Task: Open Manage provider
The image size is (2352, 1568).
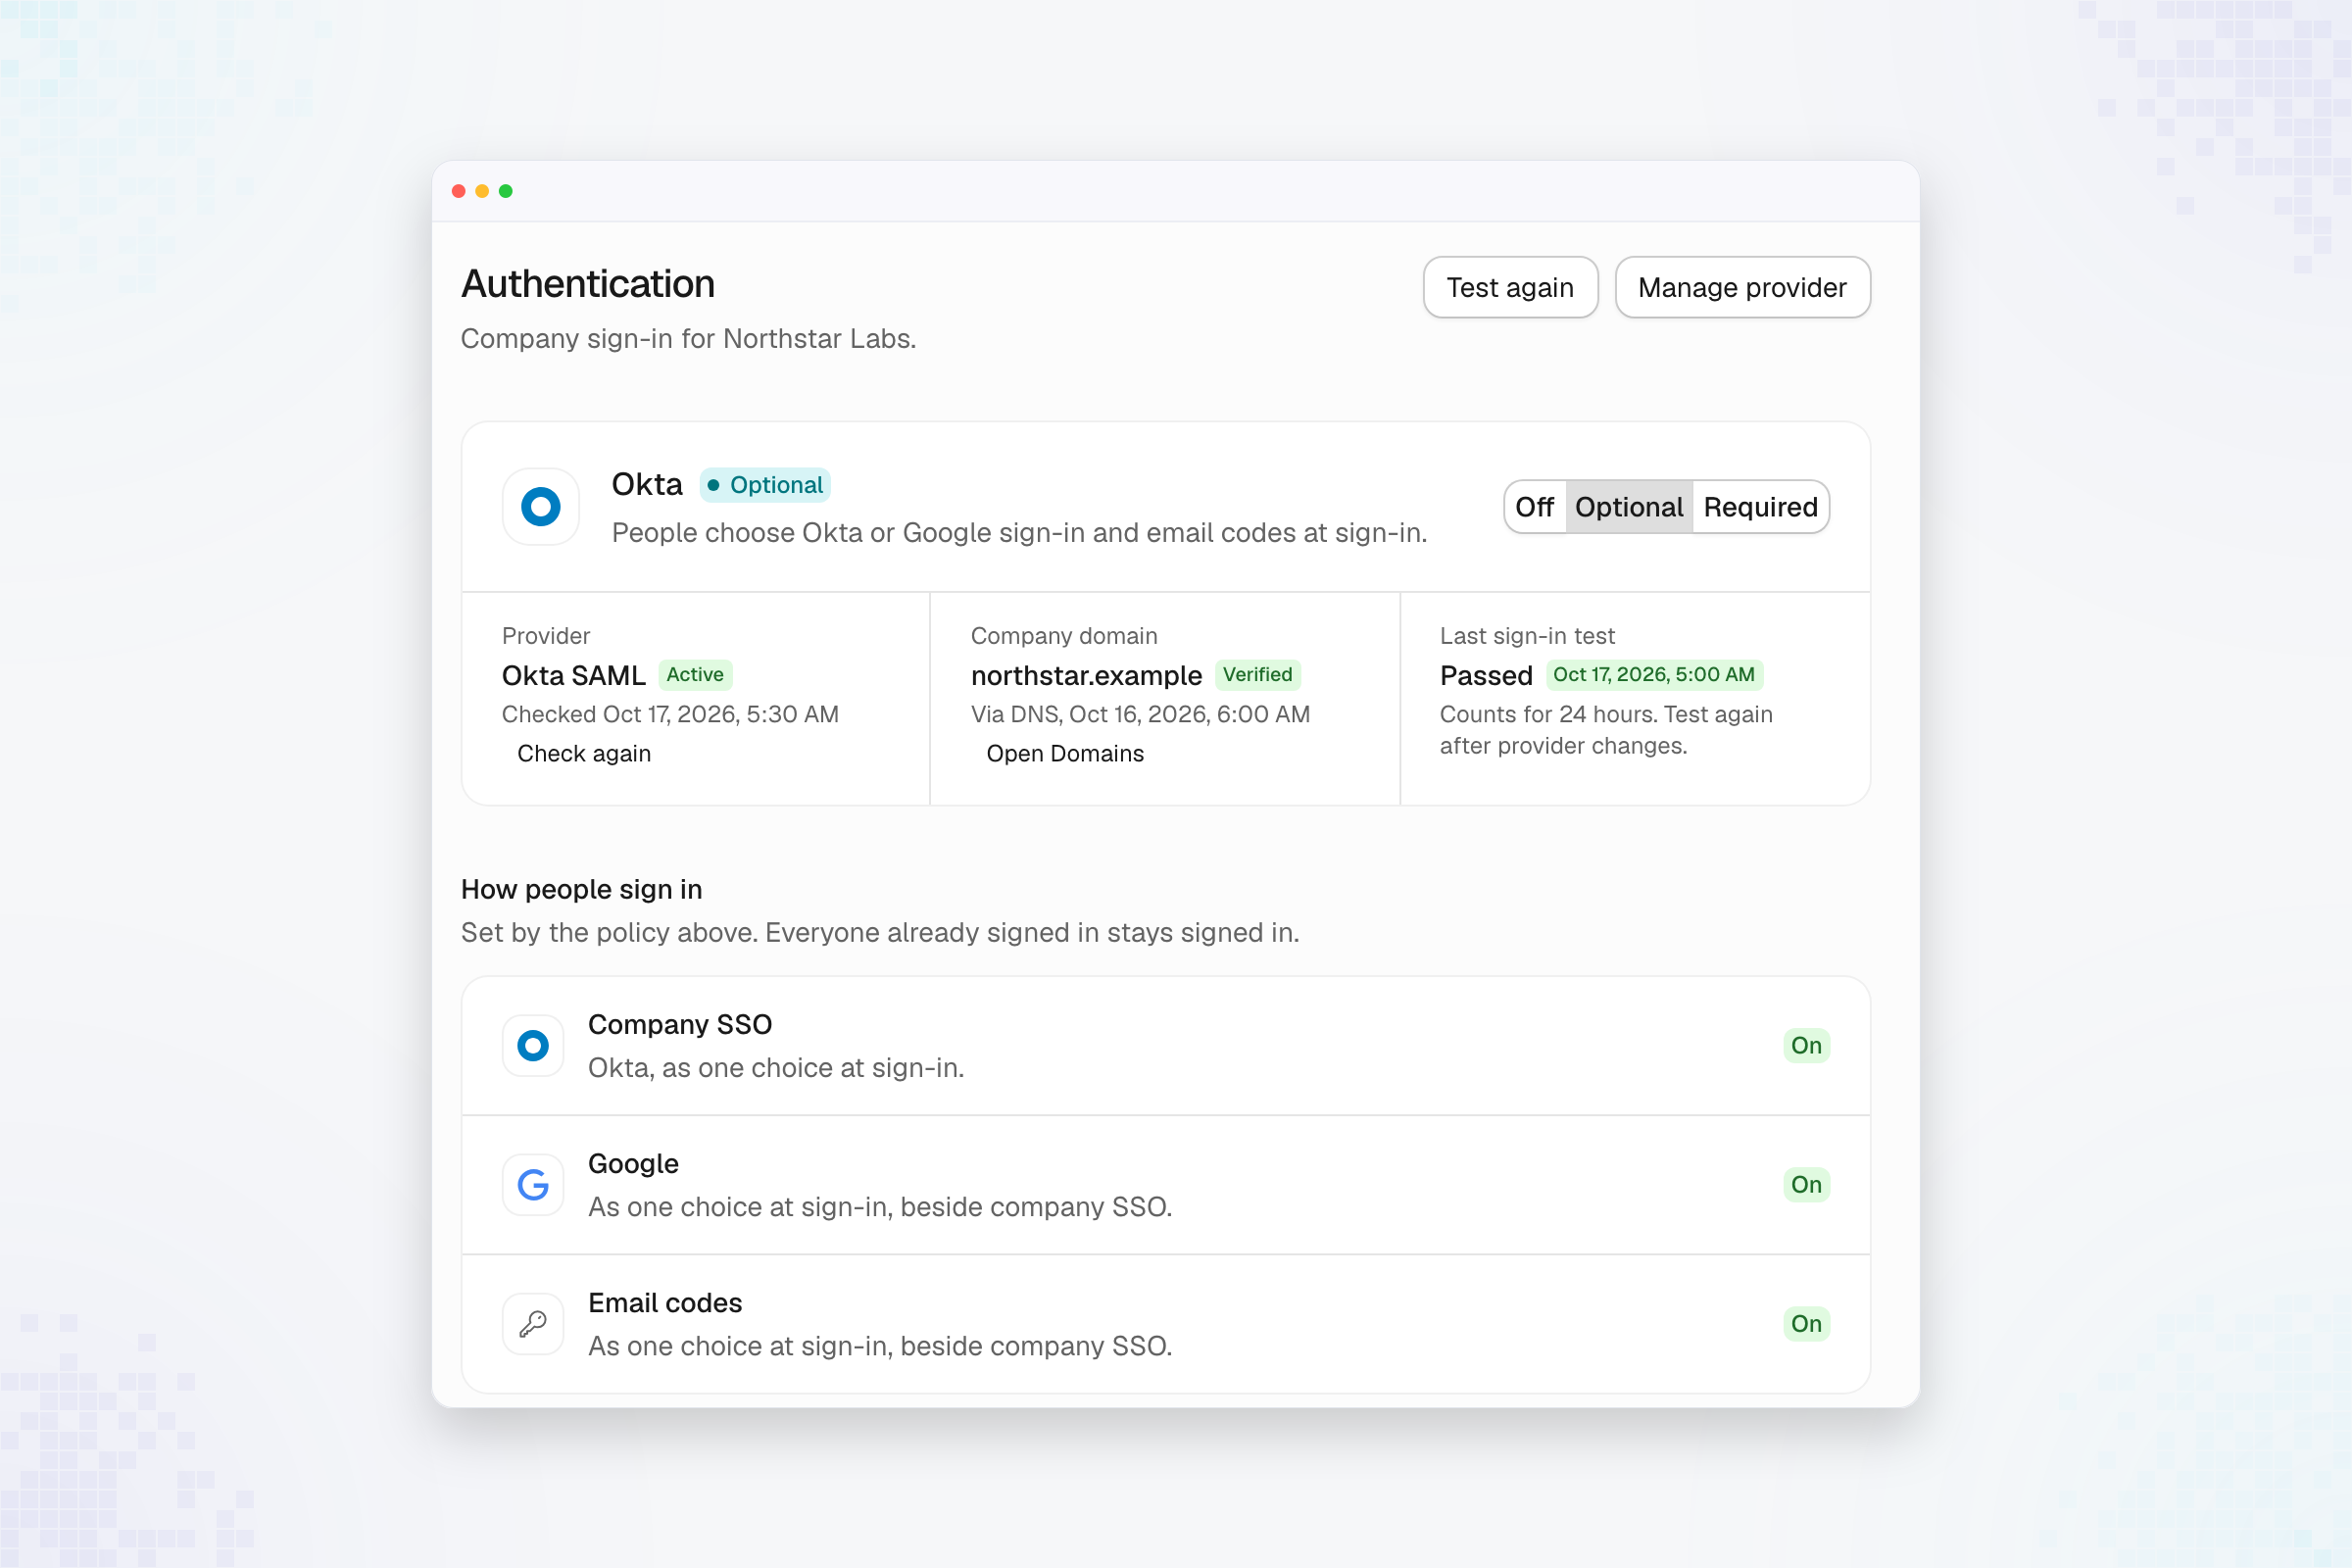Action: [x=1742, y=288]
